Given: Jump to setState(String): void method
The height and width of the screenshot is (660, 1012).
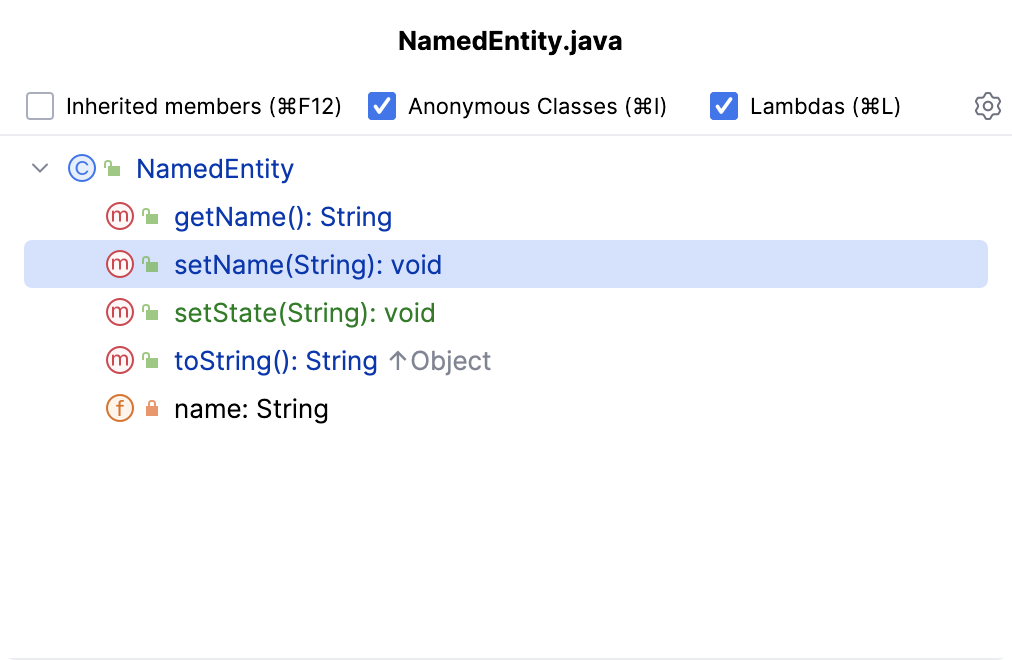Looking at the screenshot, I should pyautogui.click(x=304, y=312).
